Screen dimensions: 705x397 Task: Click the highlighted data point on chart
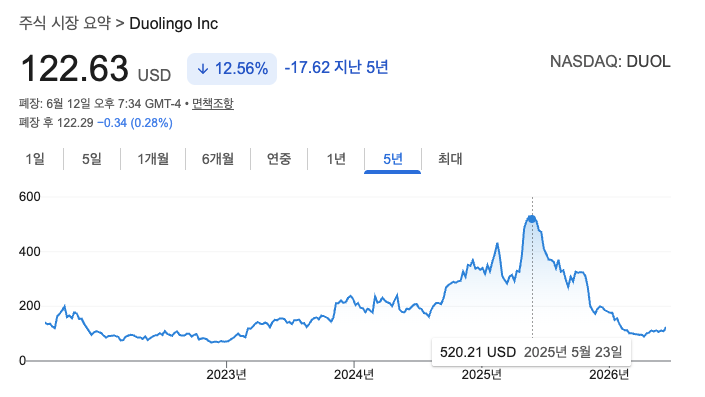pos(532,219)
